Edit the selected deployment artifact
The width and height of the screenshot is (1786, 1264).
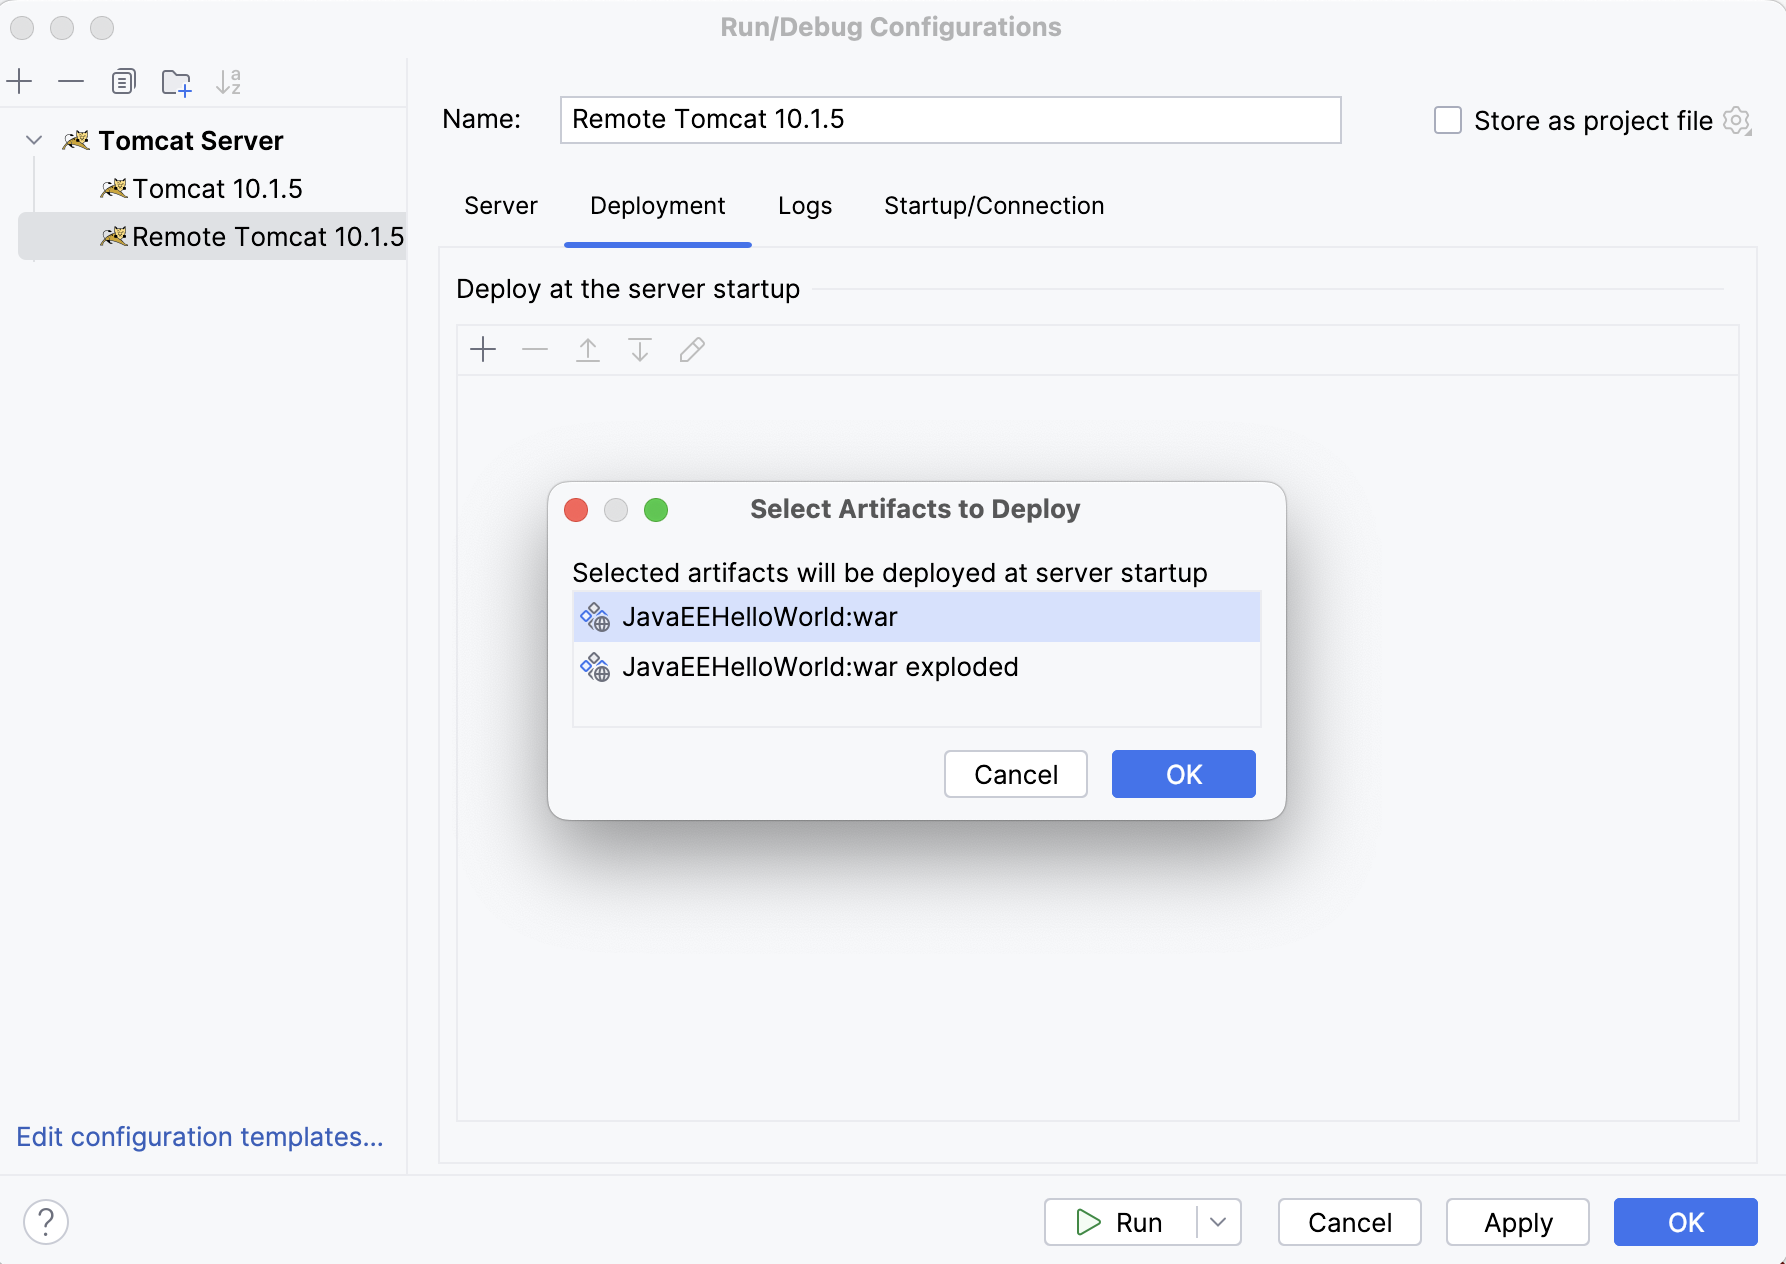click(x=692, y=349)
